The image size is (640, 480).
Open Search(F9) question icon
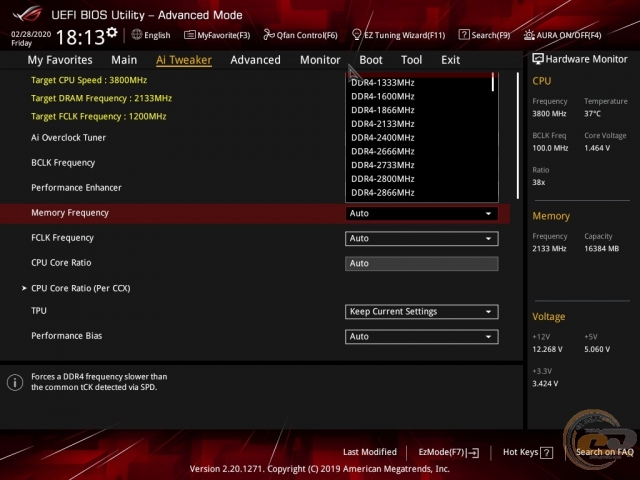[464, 35]
